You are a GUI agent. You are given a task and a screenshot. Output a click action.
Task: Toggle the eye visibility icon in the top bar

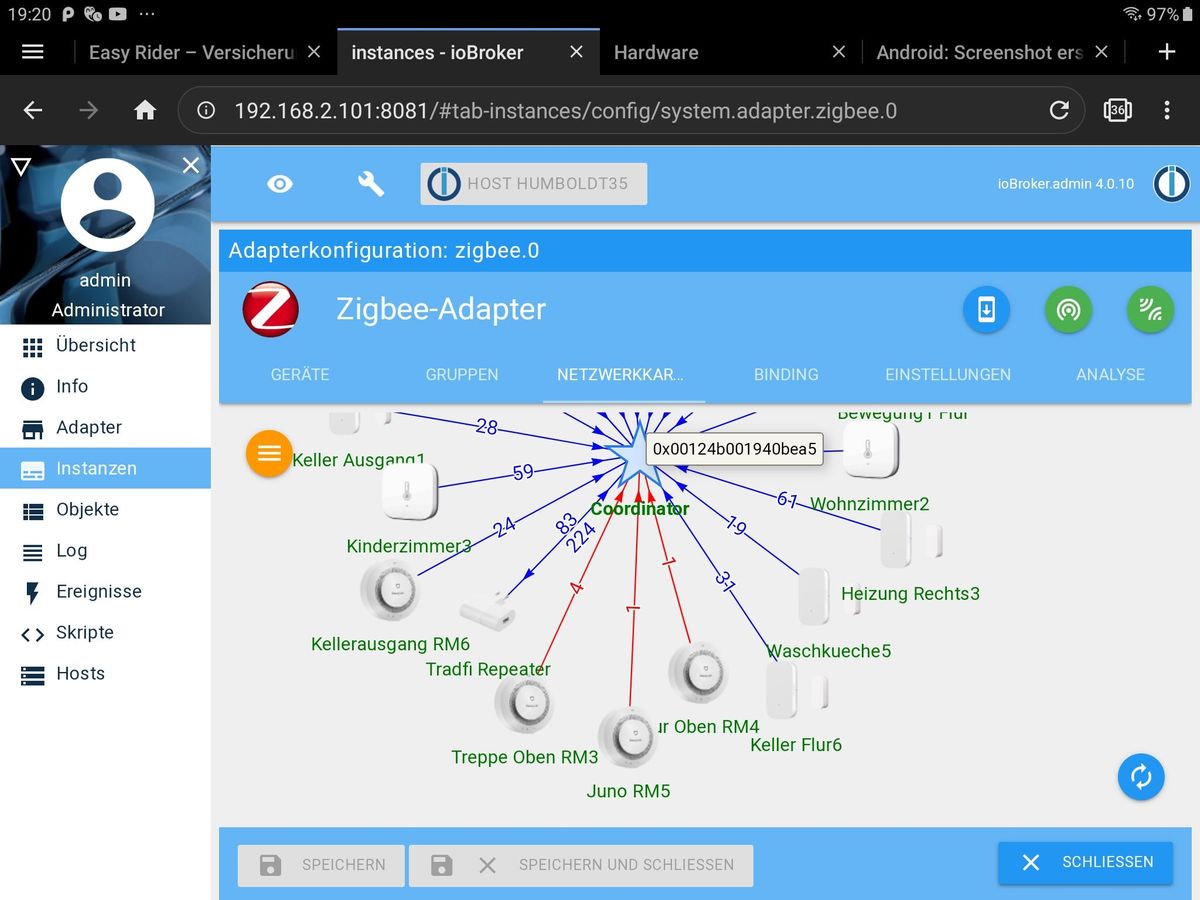tap(280, 184)
